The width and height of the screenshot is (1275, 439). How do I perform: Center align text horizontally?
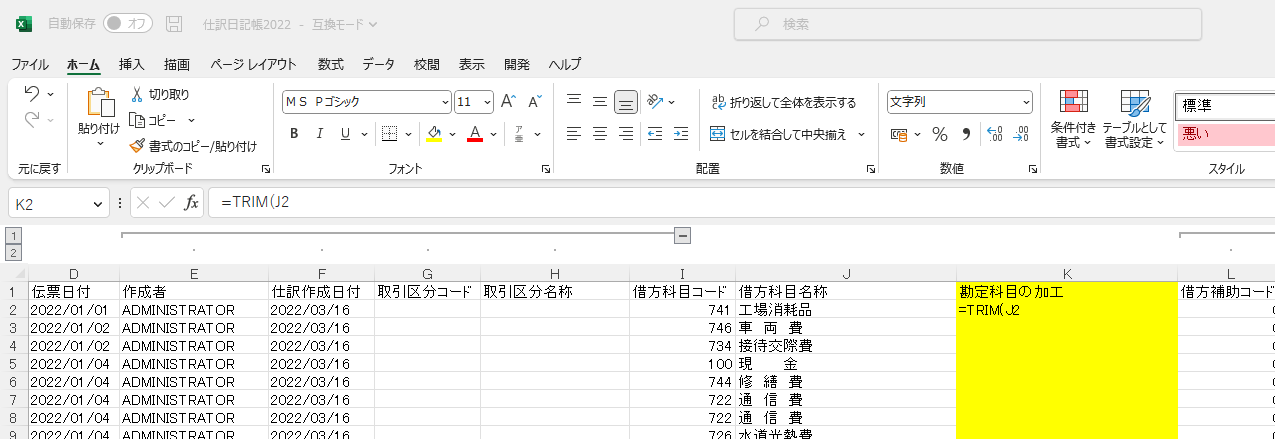[x=600, y=134]
